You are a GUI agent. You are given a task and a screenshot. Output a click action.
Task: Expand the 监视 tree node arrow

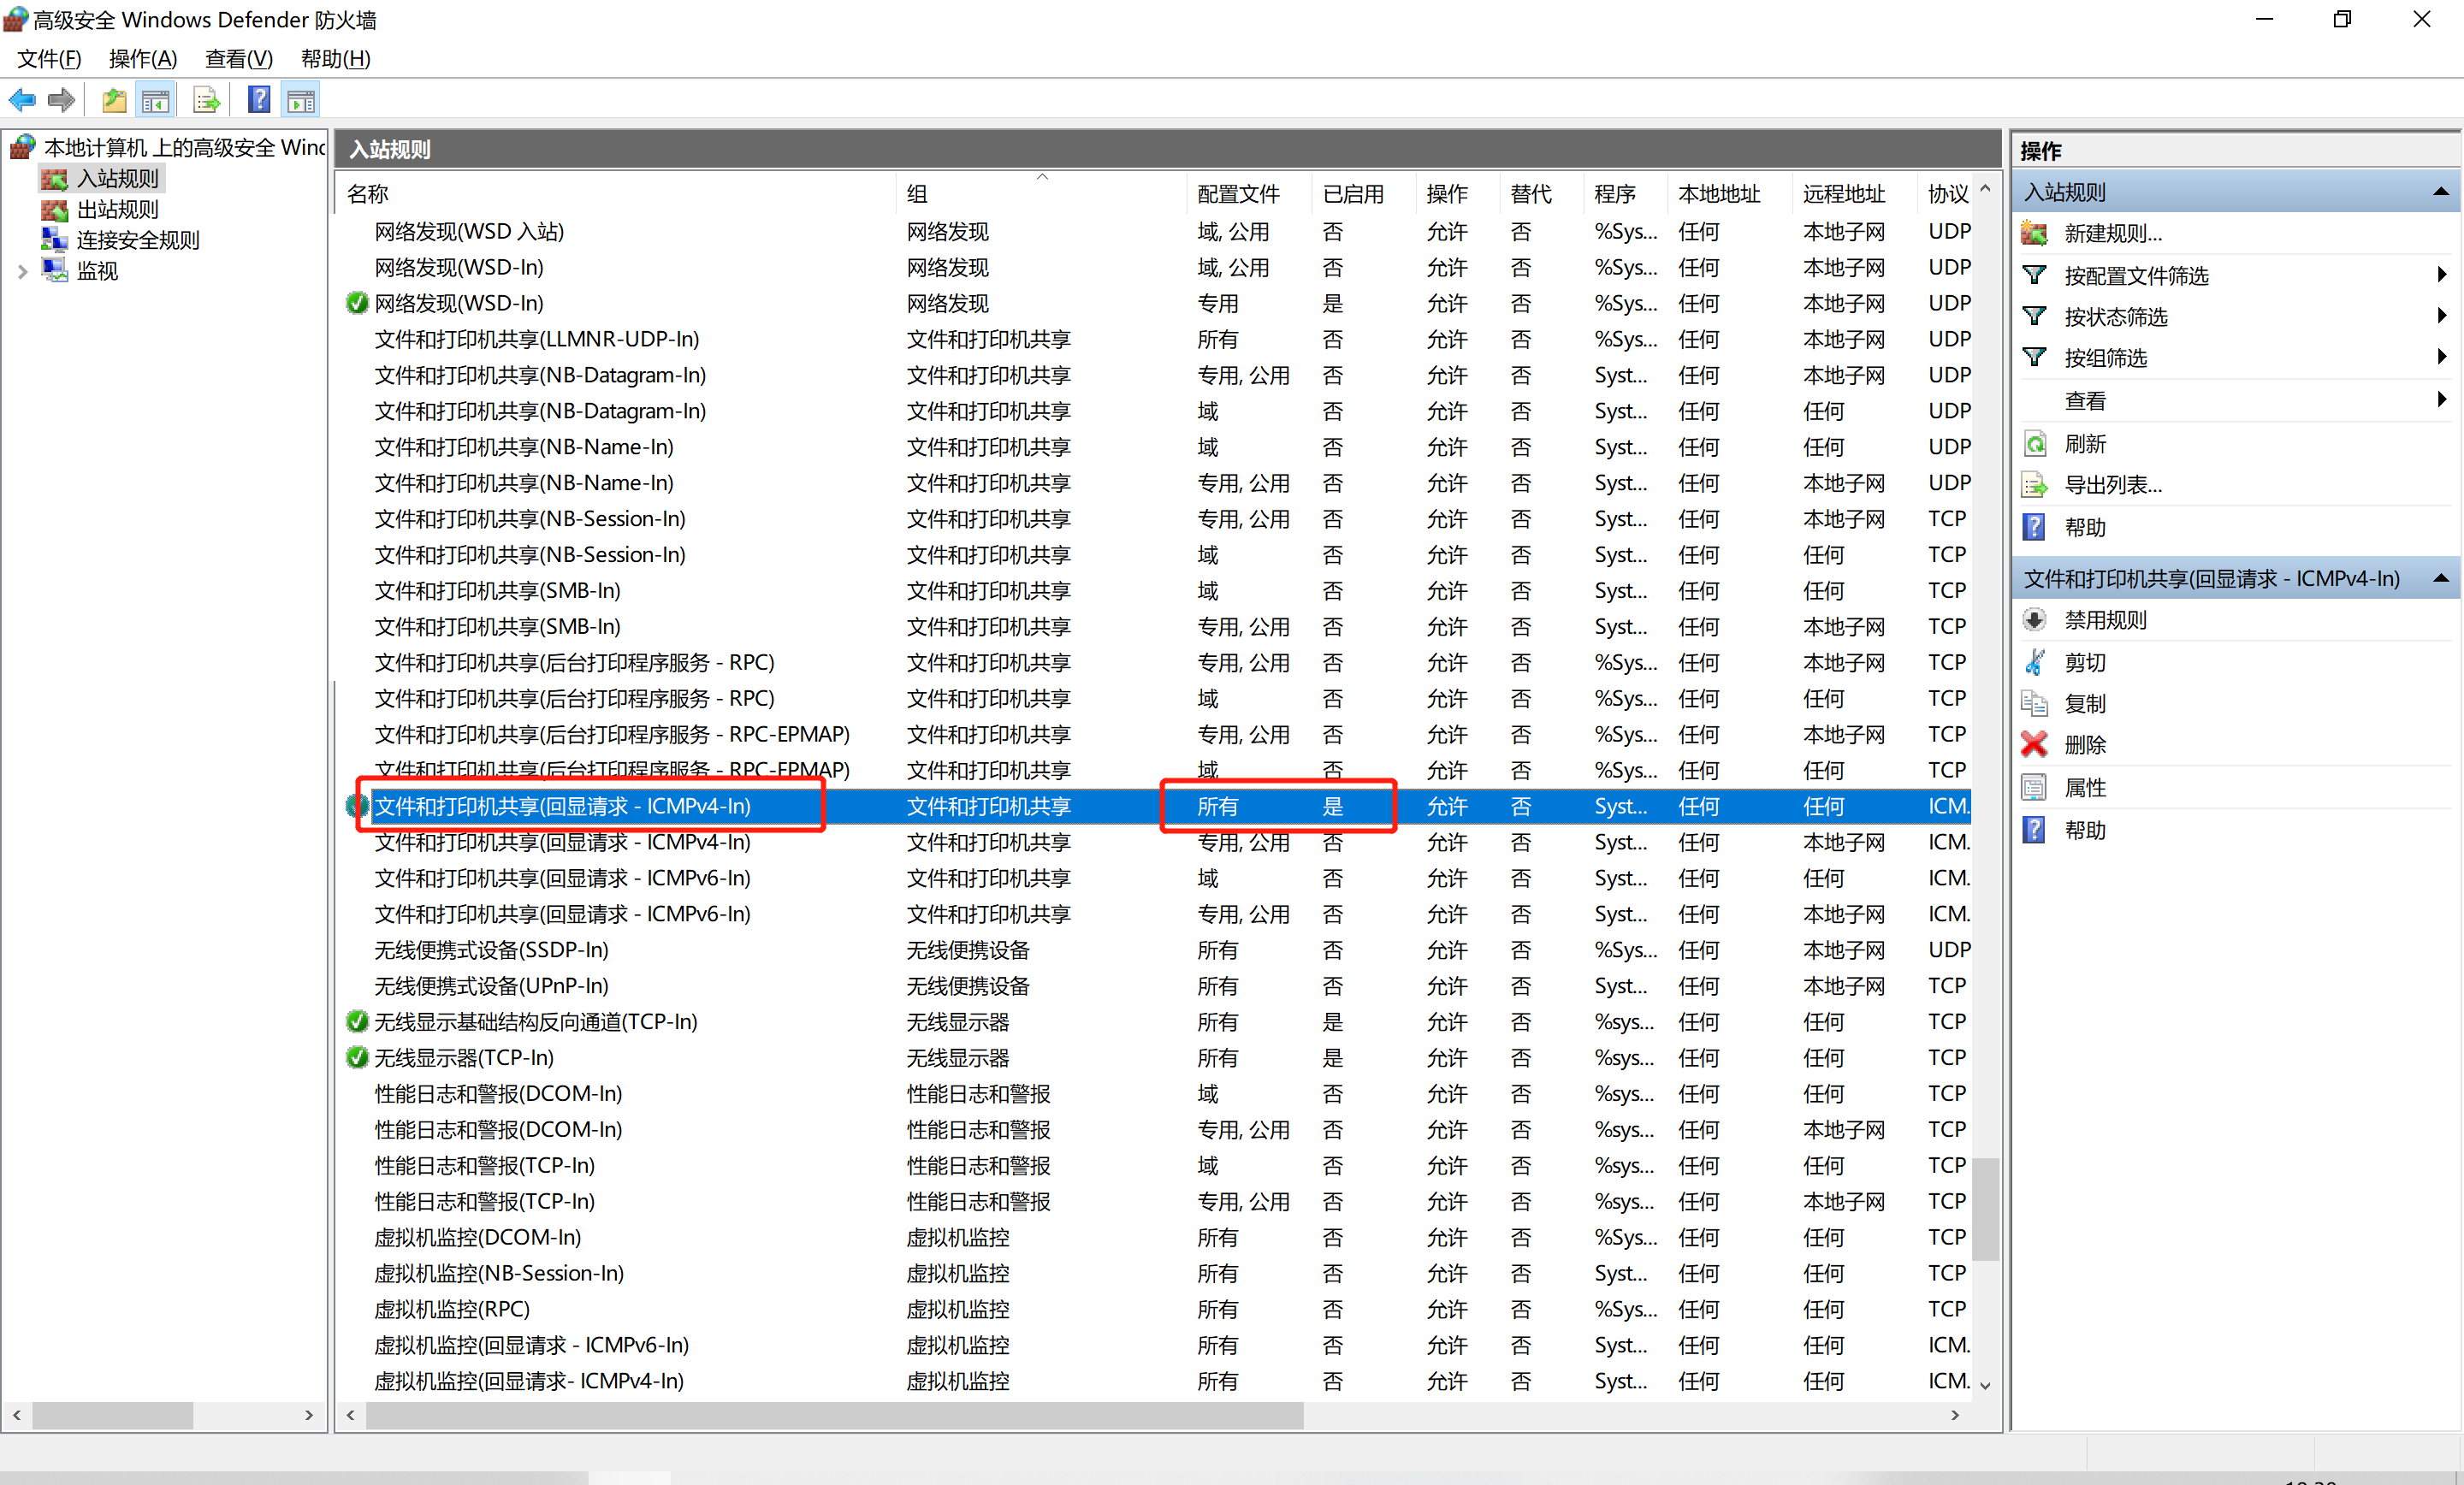tap(22, 271)
